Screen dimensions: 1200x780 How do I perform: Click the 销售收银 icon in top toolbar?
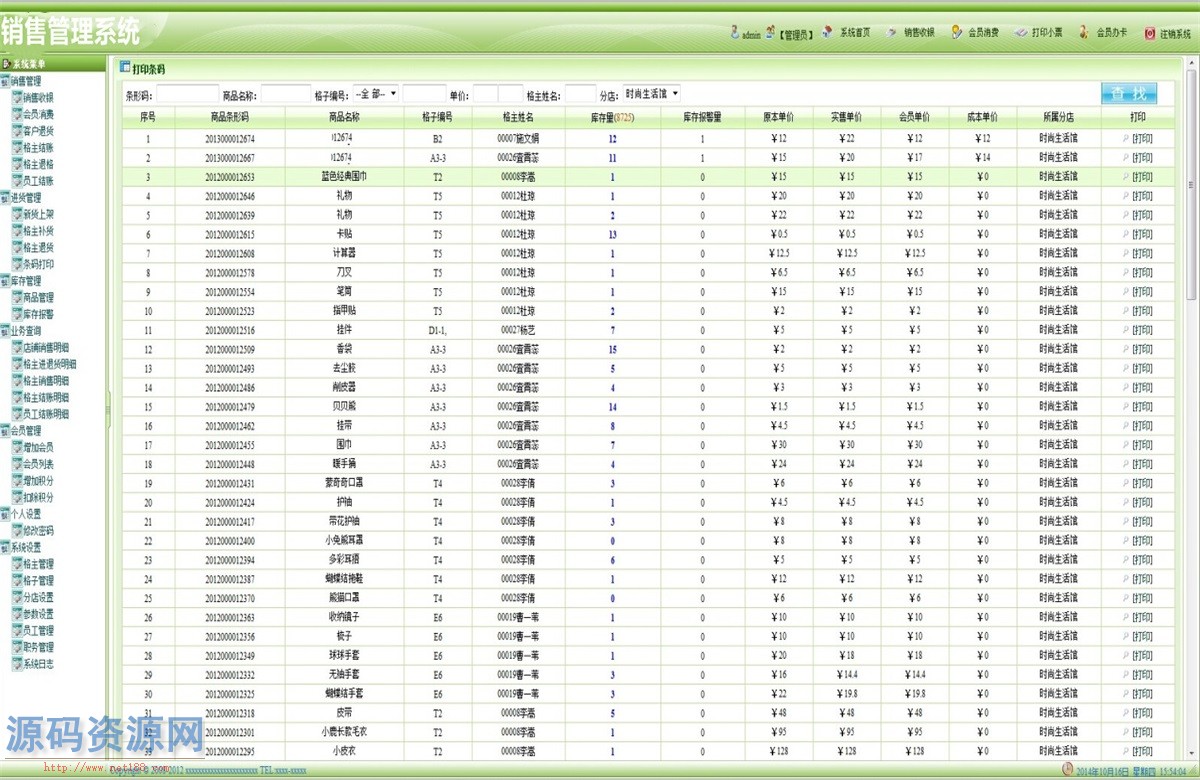891,32
